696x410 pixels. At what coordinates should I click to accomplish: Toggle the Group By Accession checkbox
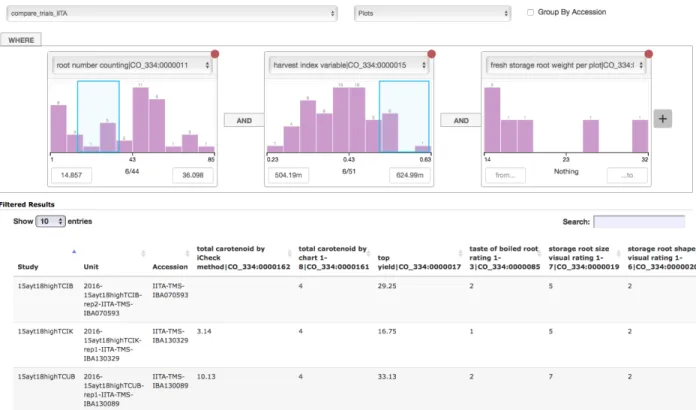530,12
